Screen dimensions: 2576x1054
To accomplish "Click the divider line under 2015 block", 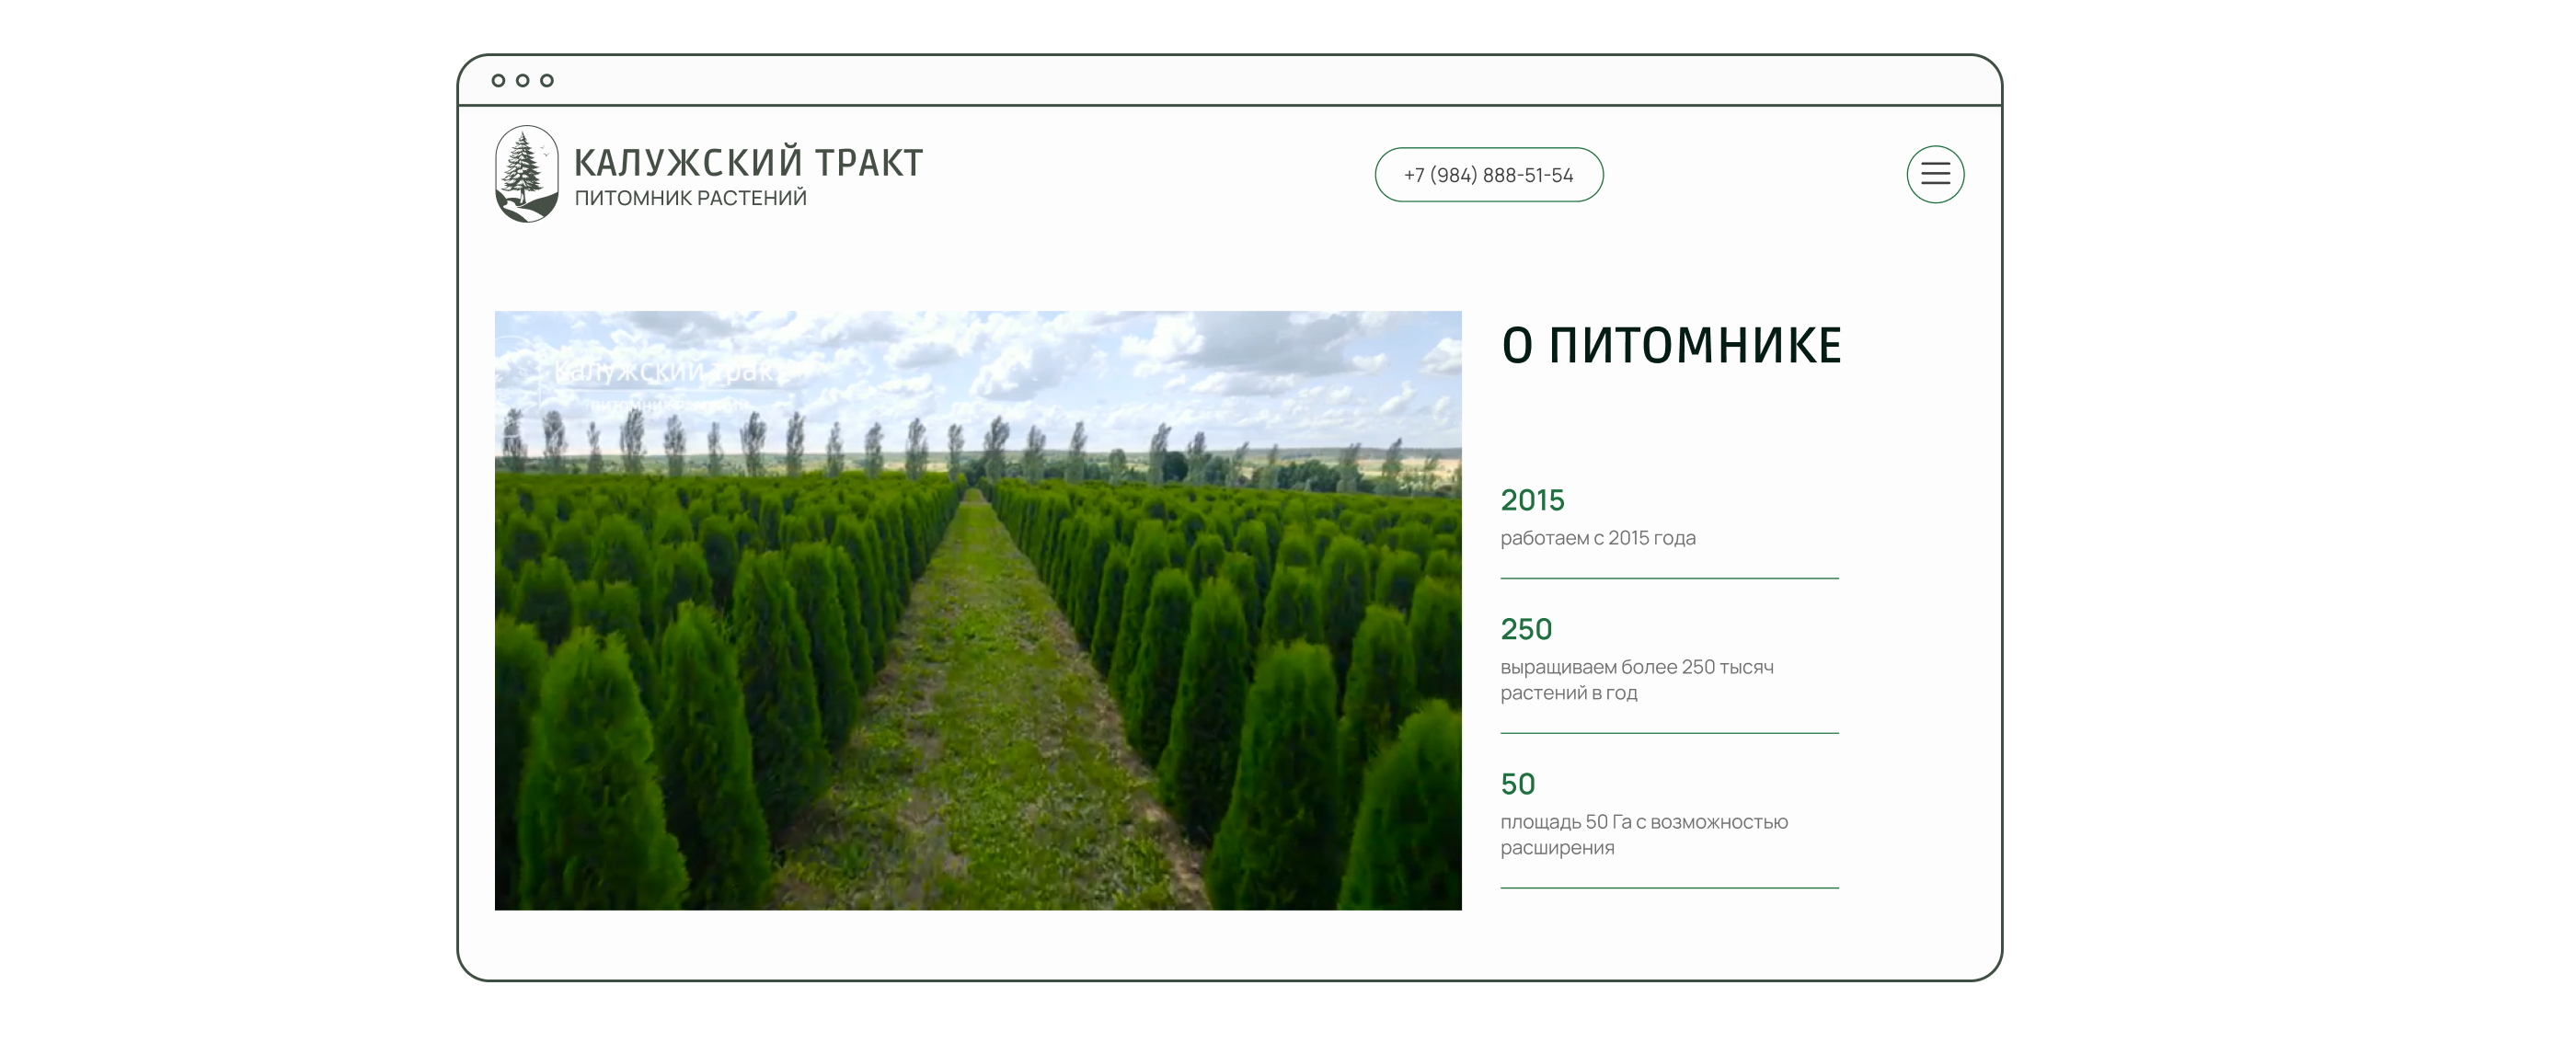I will pyautogui.click(x=1668, y=578).
